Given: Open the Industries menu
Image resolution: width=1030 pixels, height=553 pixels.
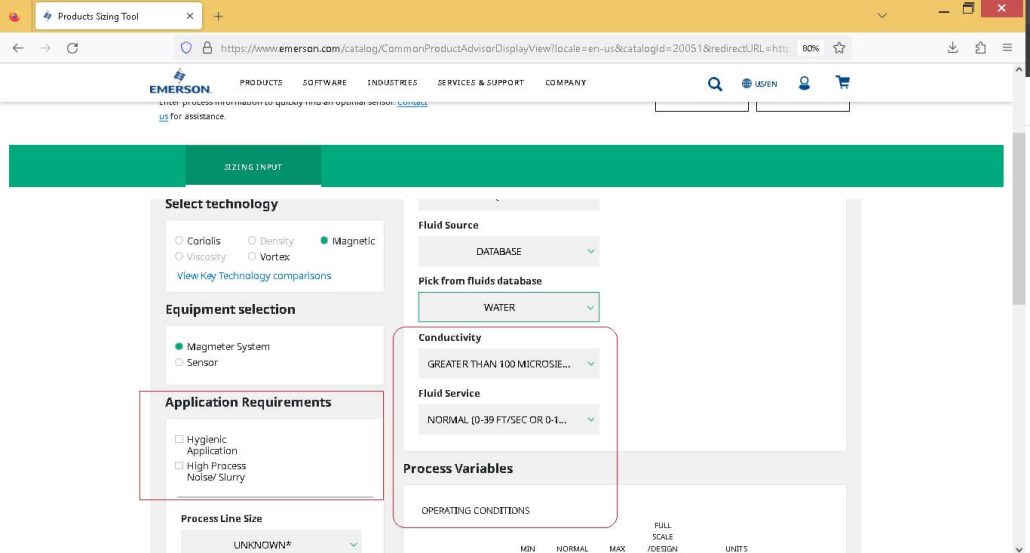Looking at the screenshot, I should (x=392, y=83).
